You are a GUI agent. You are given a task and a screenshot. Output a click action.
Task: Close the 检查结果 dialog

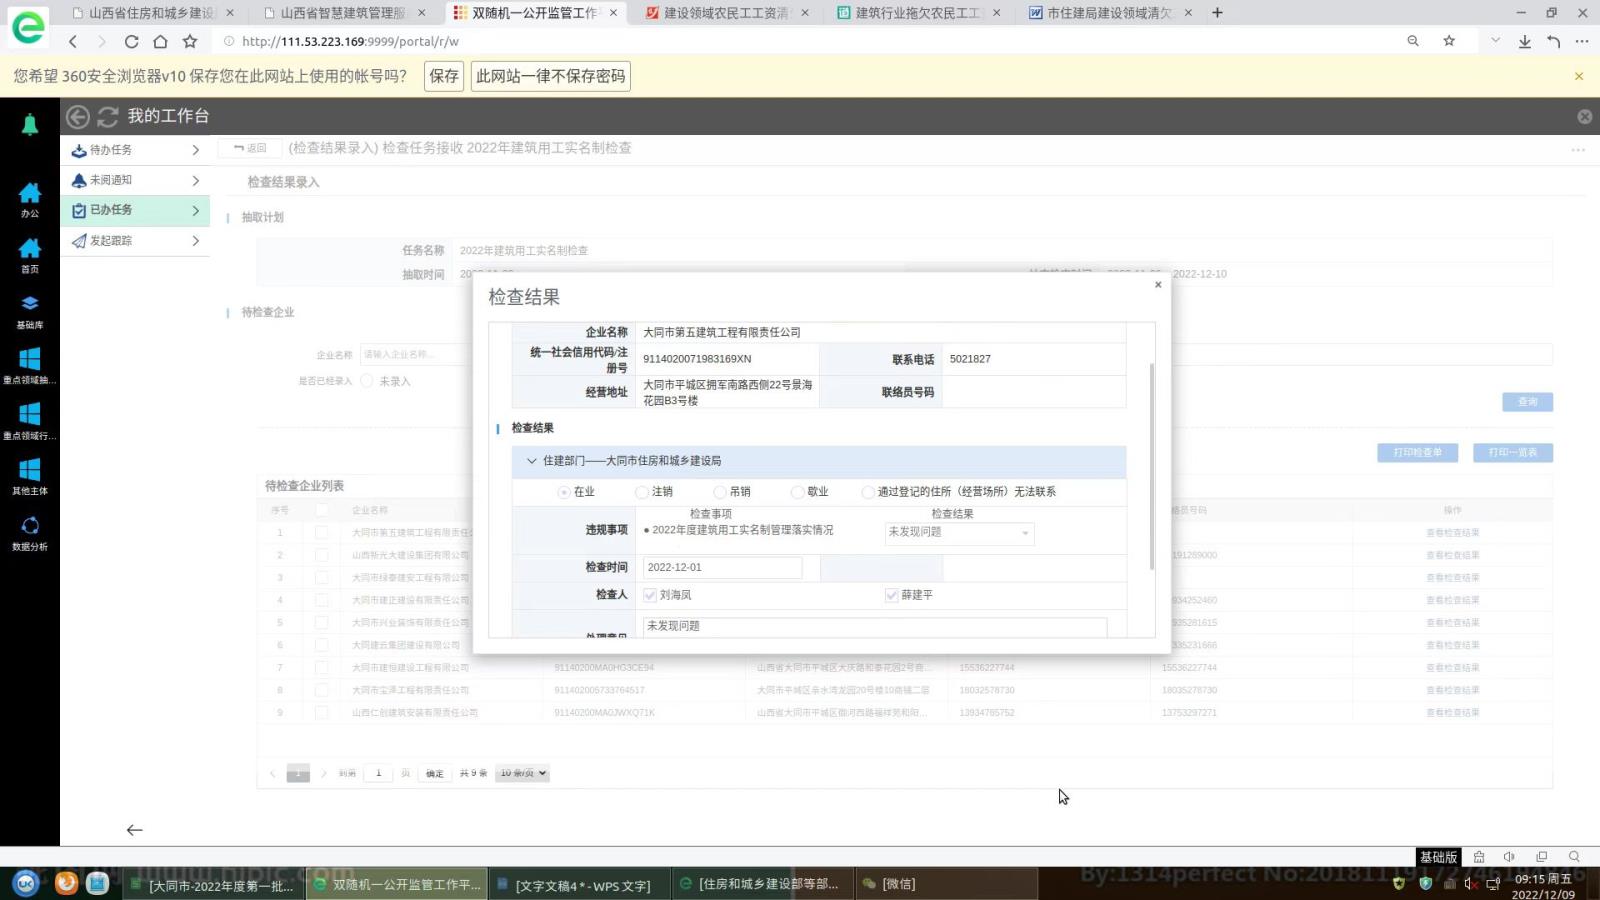pos(1158,285)
